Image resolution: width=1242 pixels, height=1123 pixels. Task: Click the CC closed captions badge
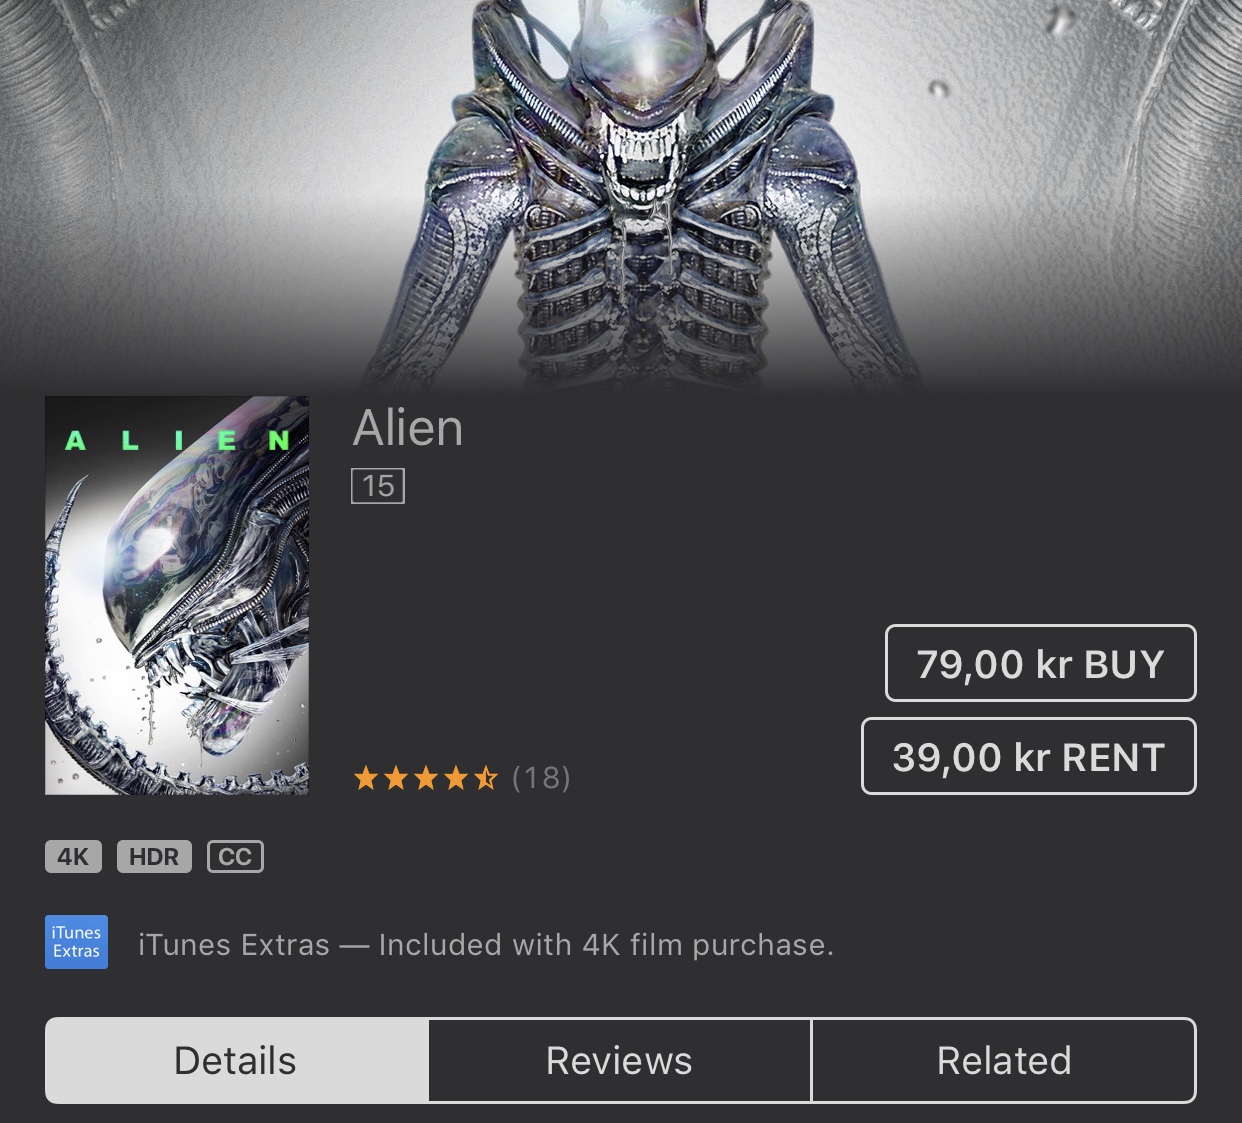pos(235,857)
